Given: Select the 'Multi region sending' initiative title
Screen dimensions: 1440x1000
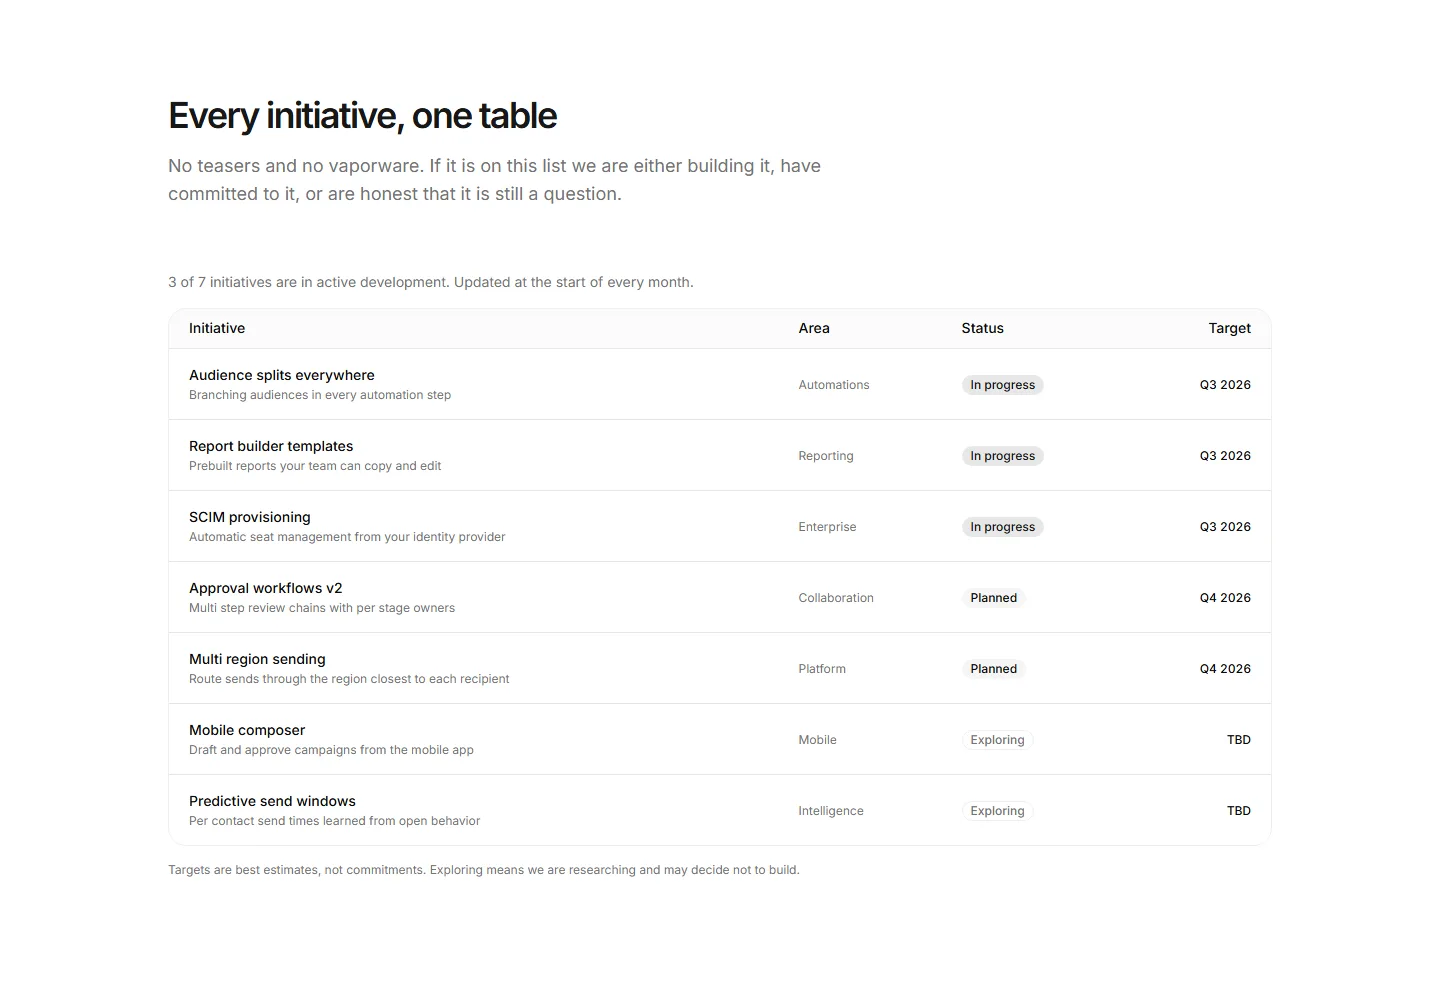Looking at the screenshot, I should coord(257,659).
